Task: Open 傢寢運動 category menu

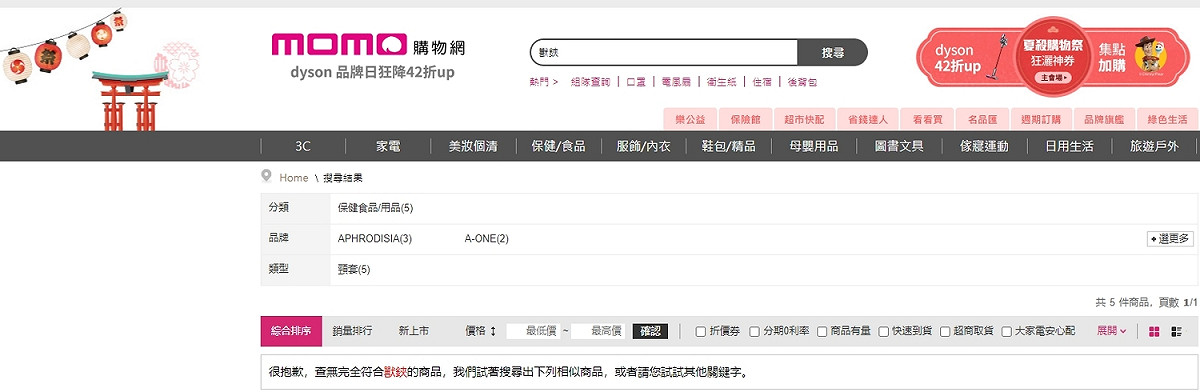Action: coord(984,146)
